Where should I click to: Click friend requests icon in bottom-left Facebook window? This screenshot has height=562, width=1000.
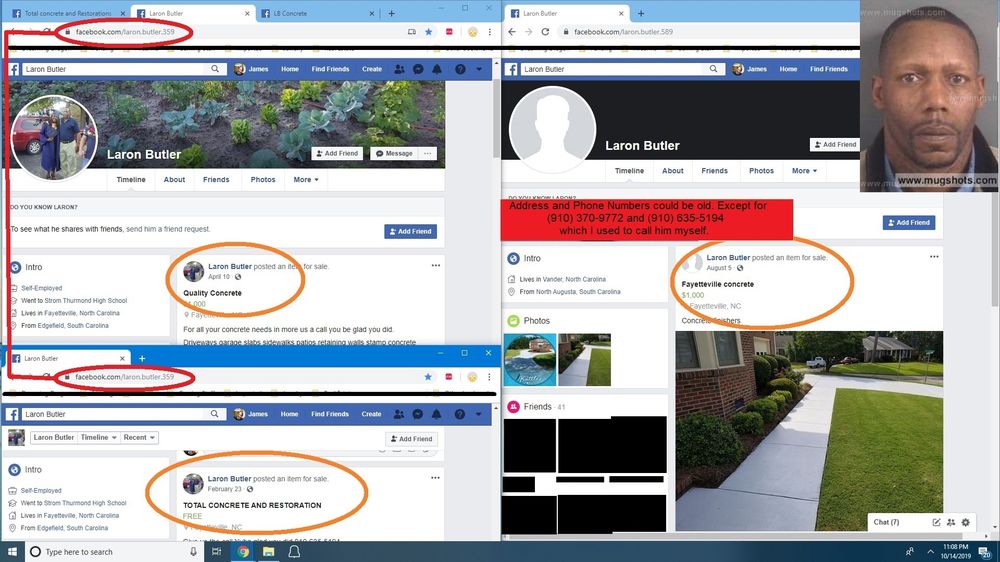[x=399, y=414]
